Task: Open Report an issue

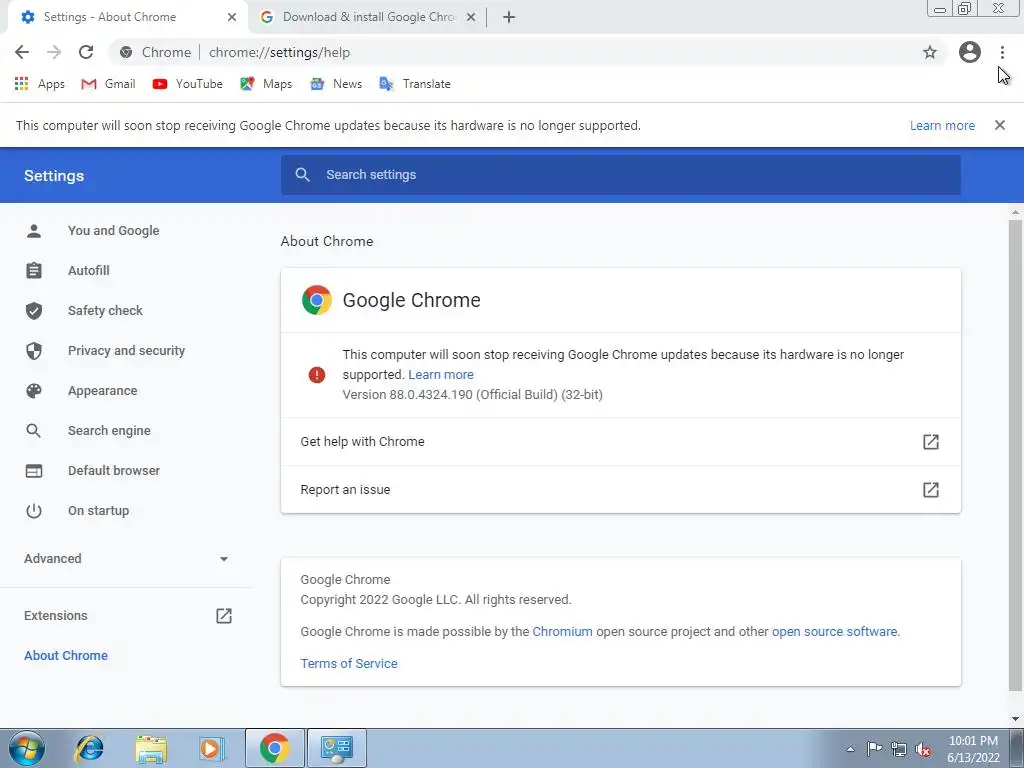Action: (620, 489)
